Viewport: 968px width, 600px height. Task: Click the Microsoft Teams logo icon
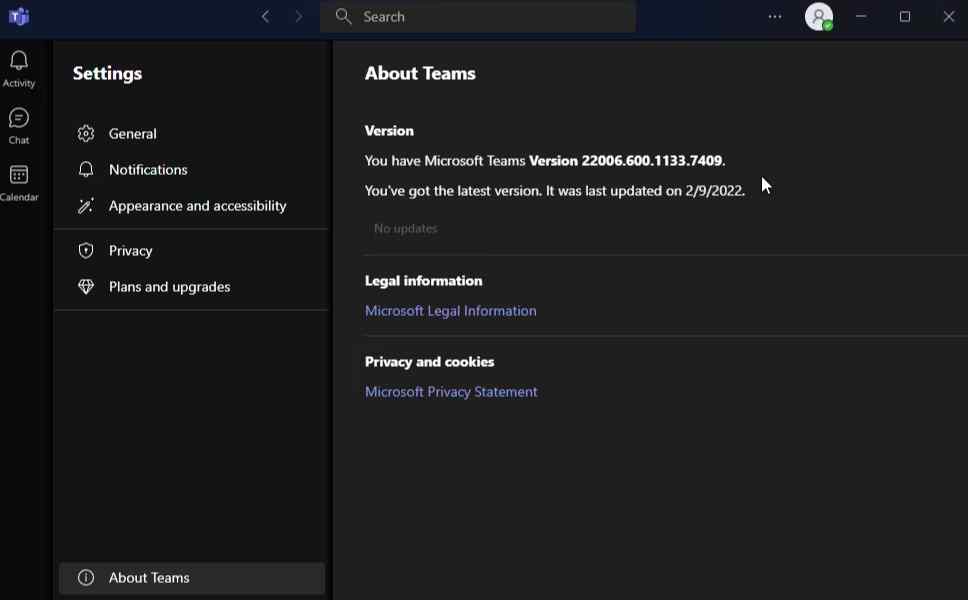click(19, 17)
